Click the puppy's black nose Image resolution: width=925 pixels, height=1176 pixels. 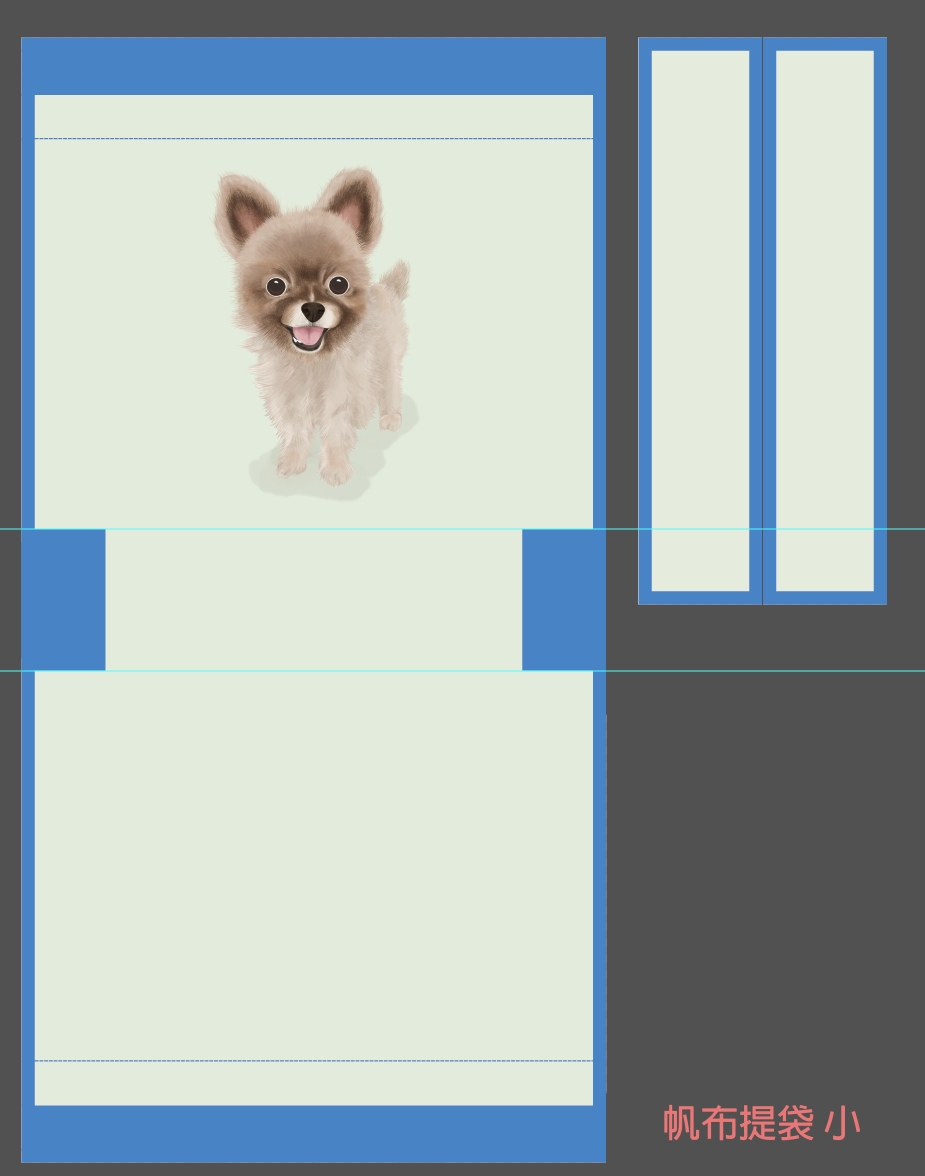pyautogui.click(x=313, y=312)
